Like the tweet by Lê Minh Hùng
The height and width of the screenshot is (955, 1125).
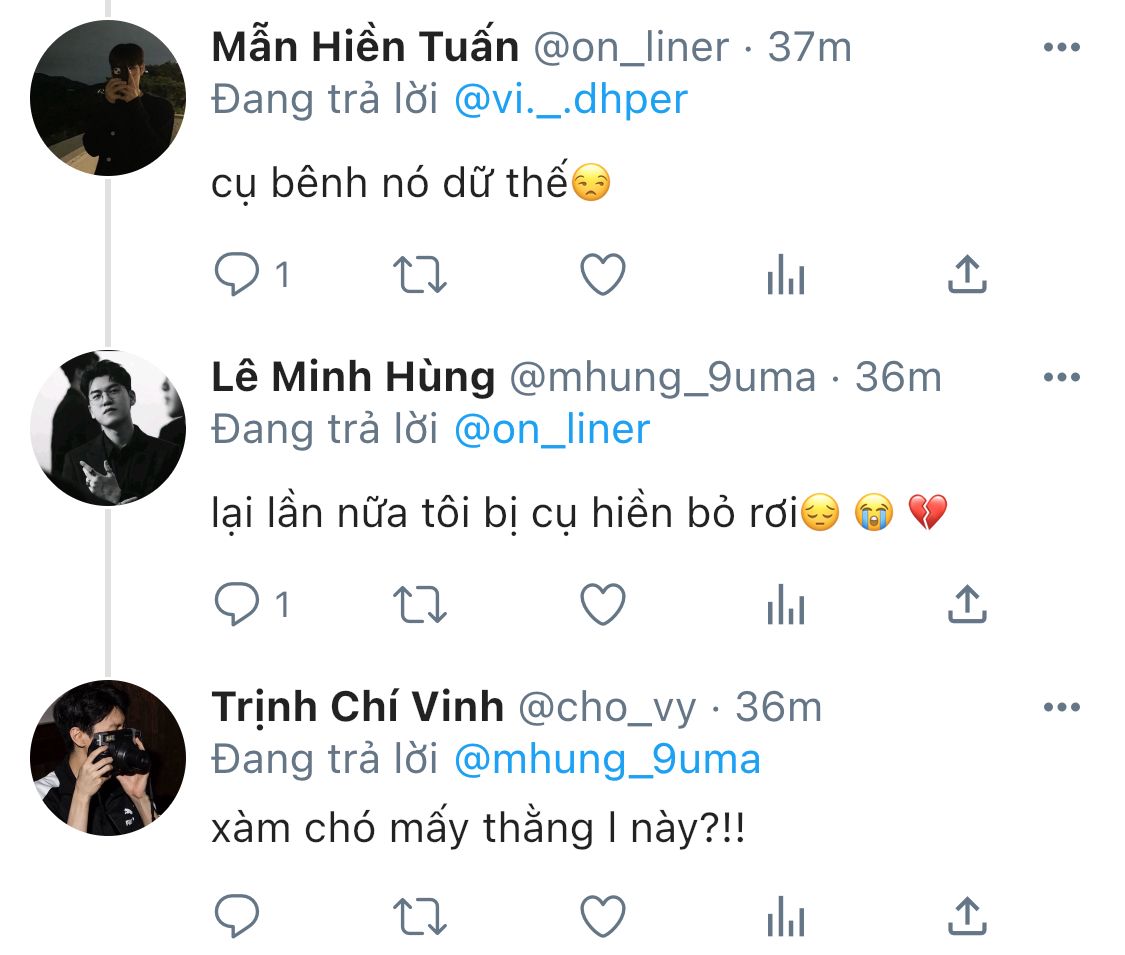click(x=603, y=604)
